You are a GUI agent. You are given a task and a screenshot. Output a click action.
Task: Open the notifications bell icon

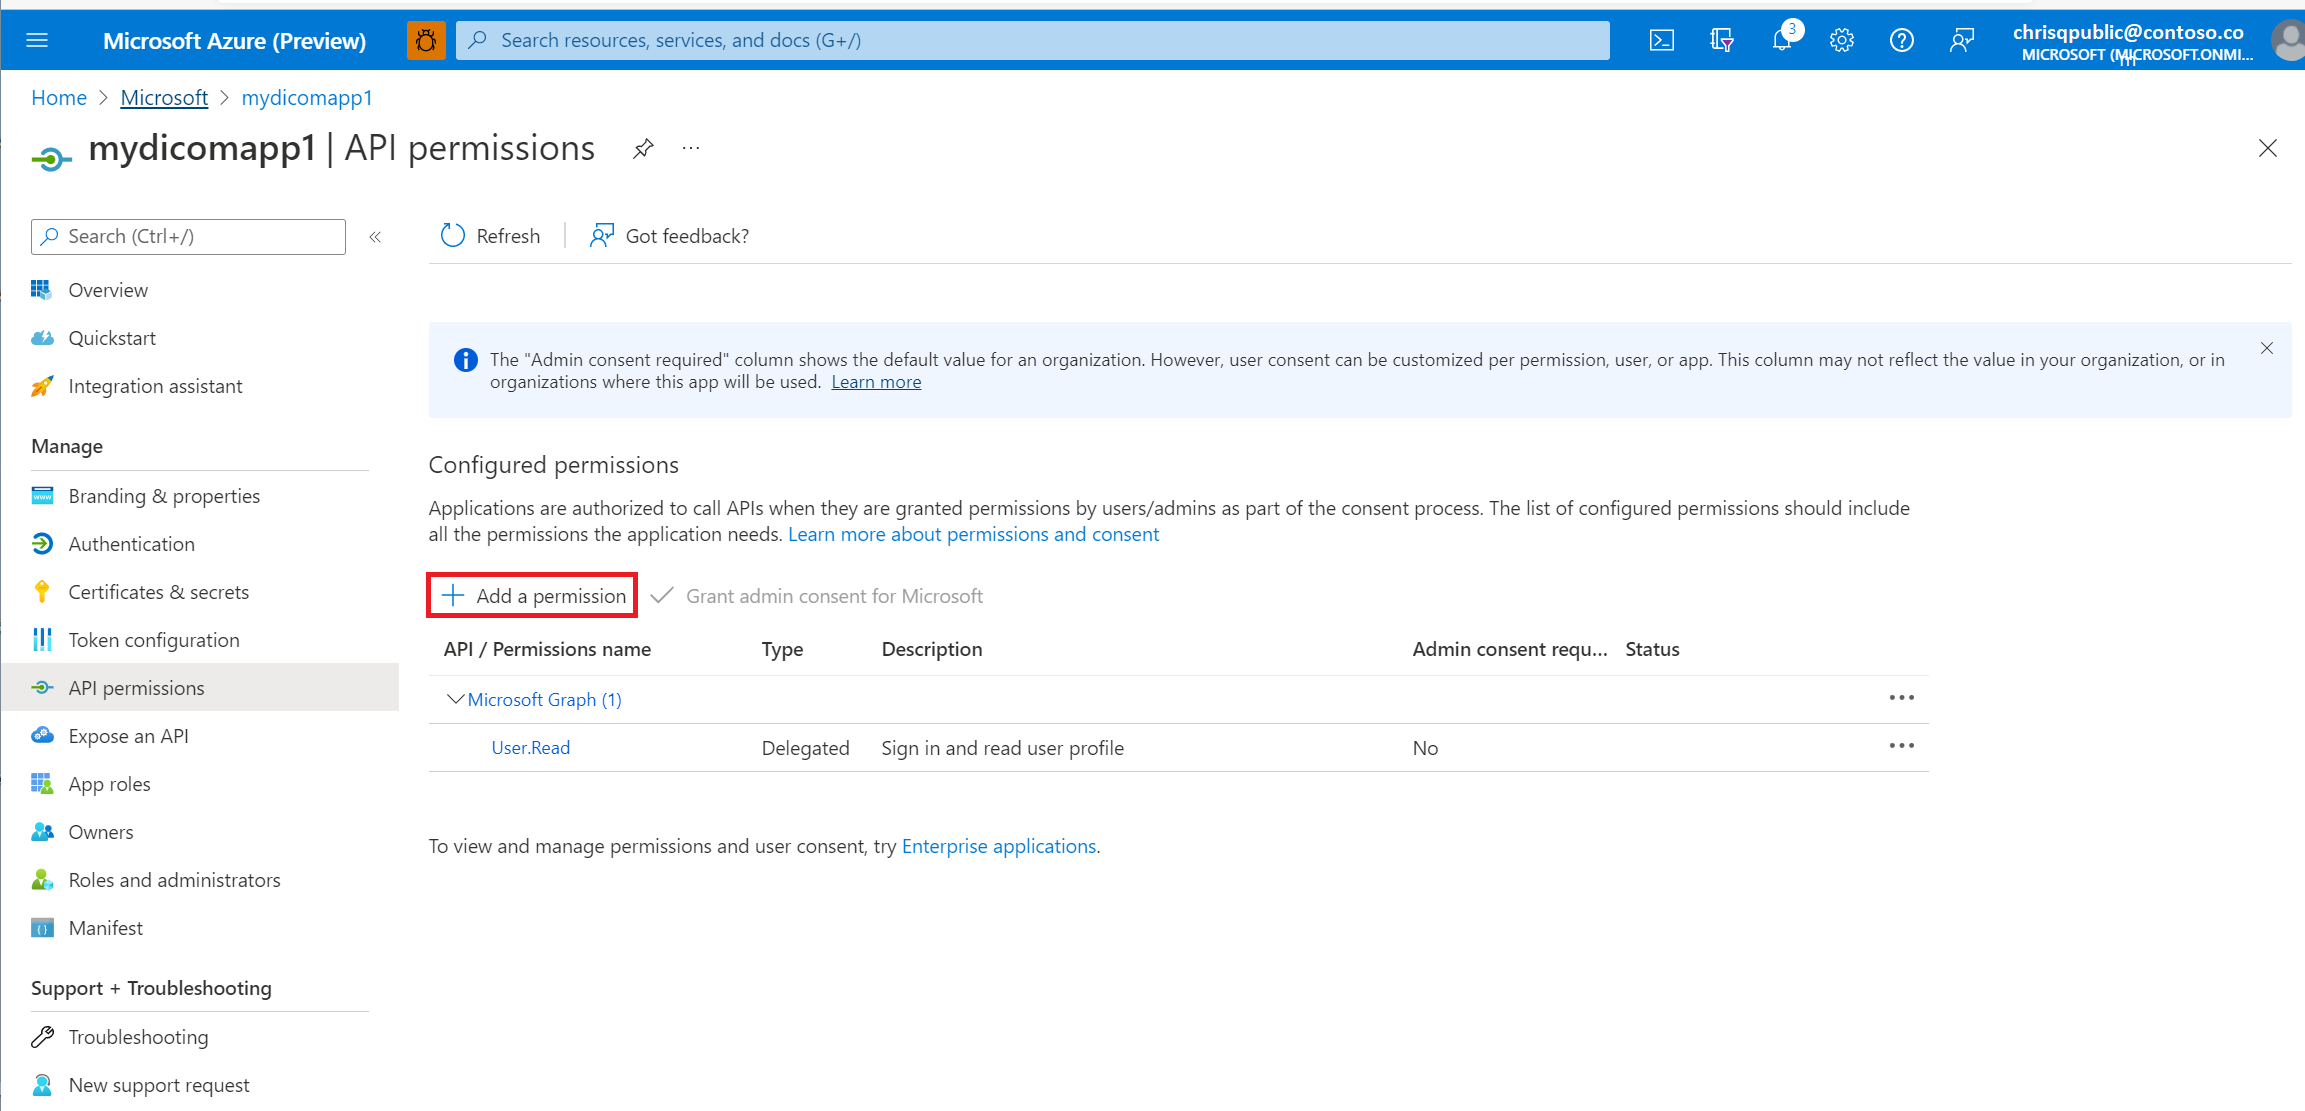coord(1781,40)
